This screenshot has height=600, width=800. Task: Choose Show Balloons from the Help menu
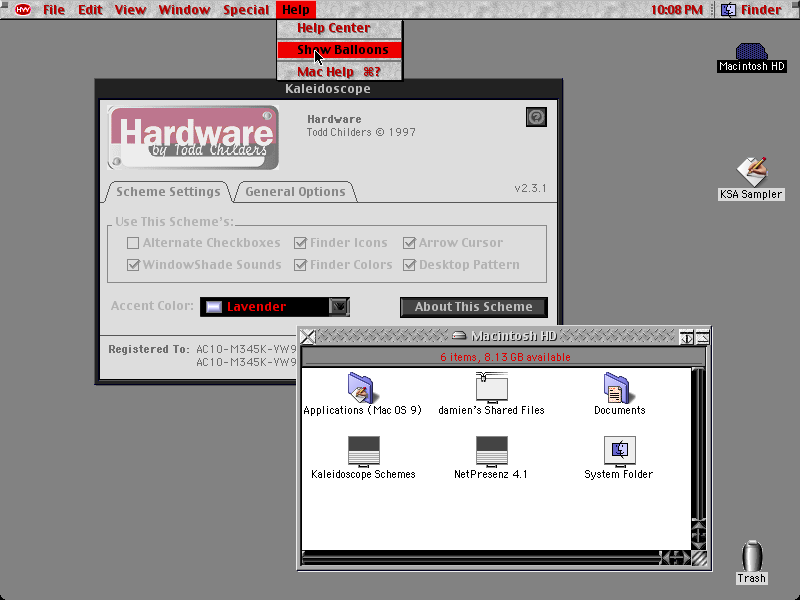click(x=339, y=50)
